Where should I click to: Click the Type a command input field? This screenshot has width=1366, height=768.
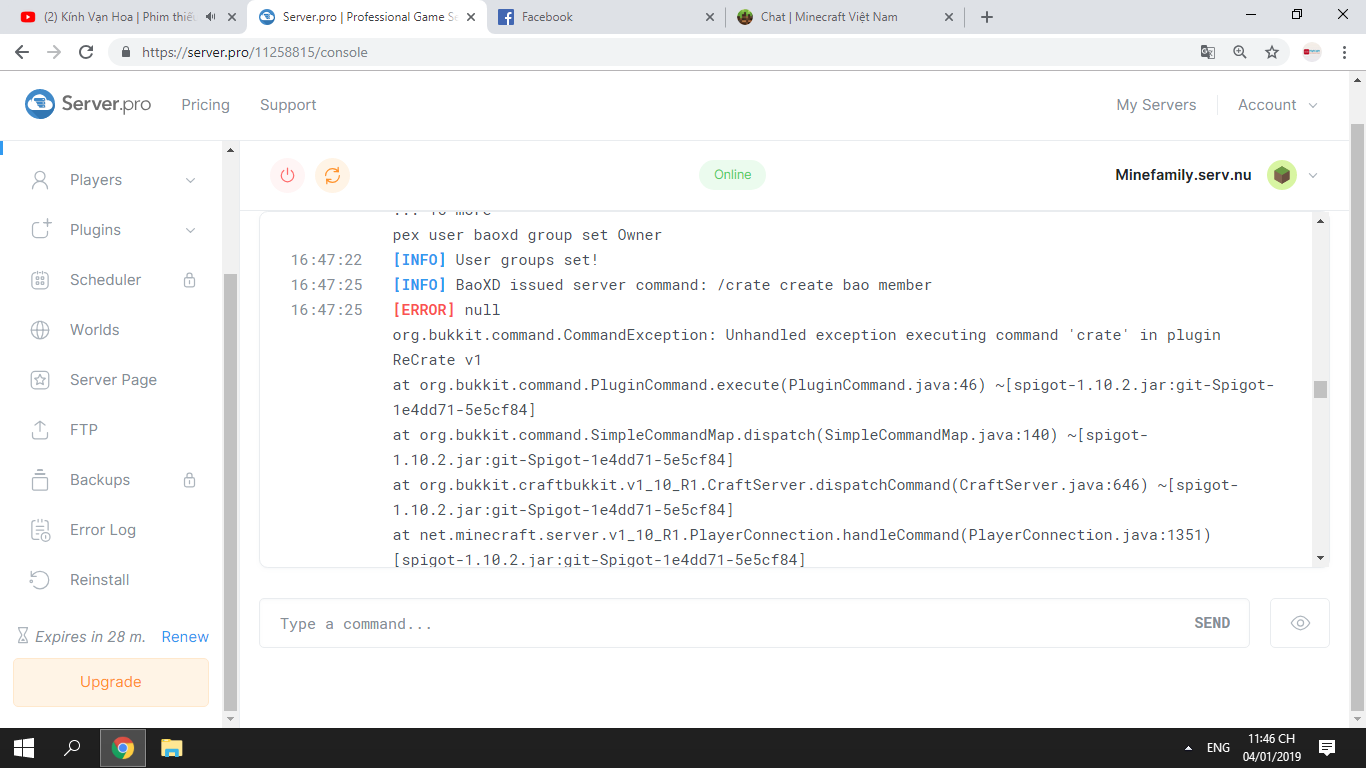pyautogui.click(x=720, y=623)
